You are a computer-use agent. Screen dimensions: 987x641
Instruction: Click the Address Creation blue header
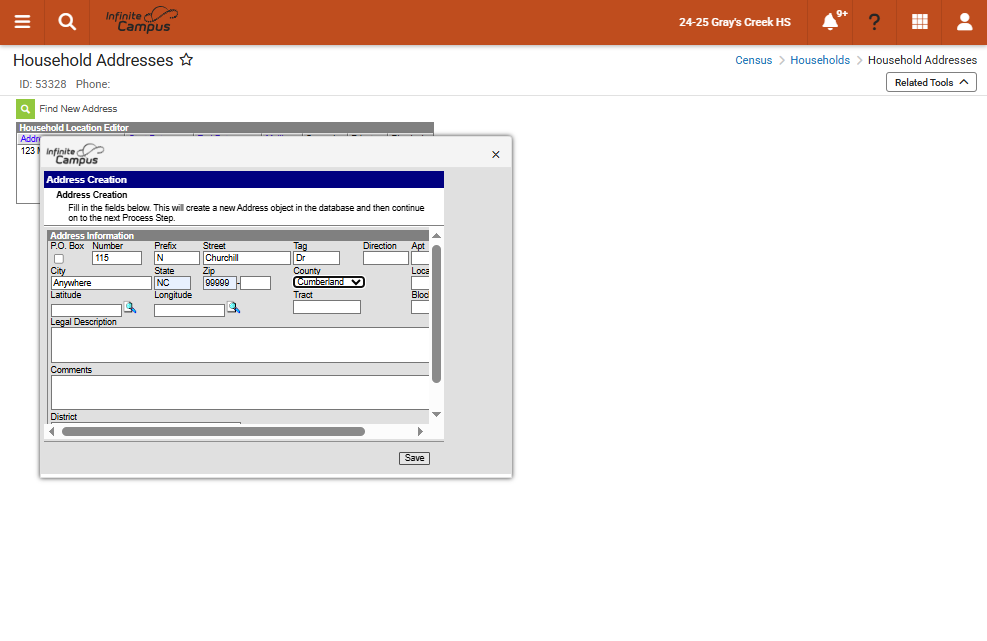(244, 179)
